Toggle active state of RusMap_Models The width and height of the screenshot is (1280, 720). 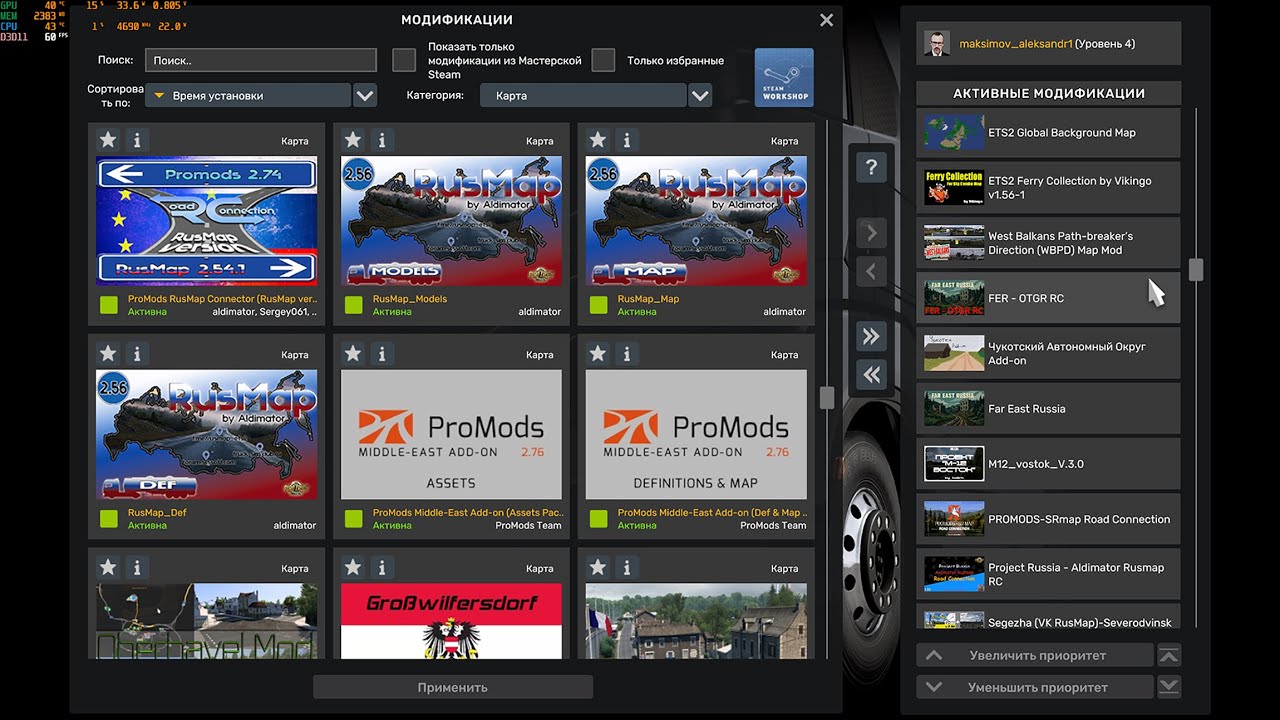(353, 305)
